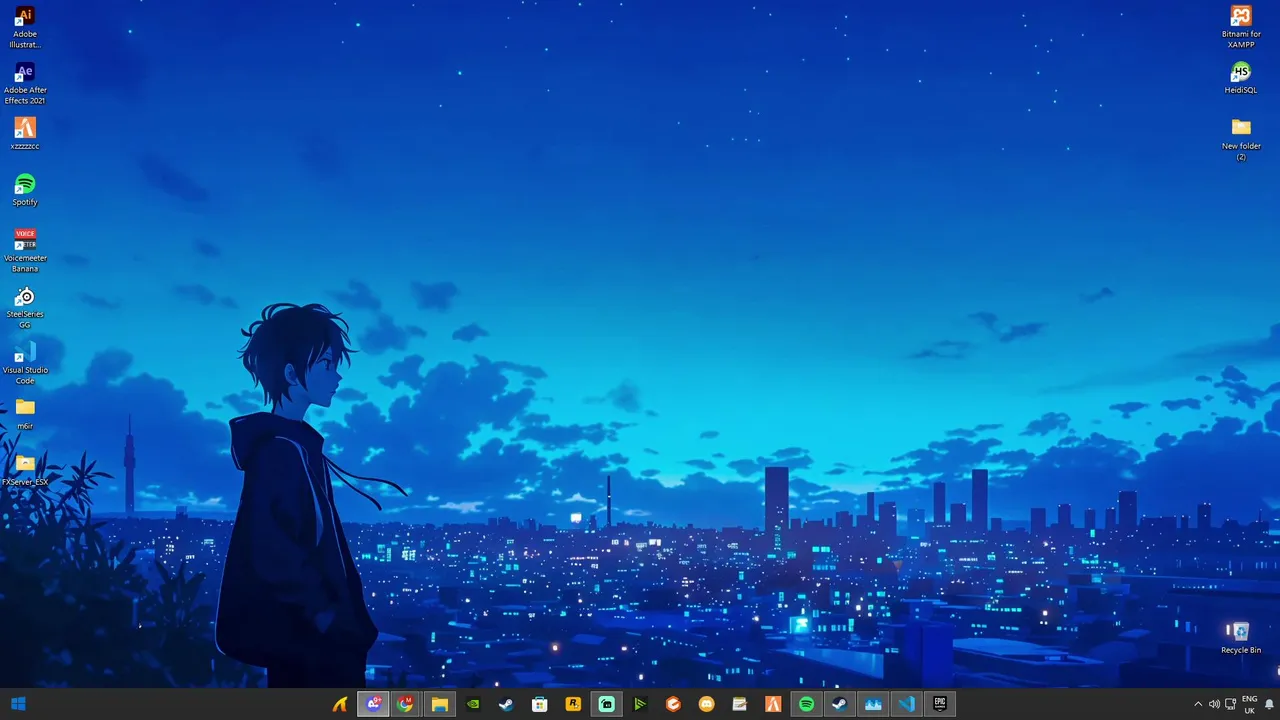
Task: Open the volume control in system tray
Action: (x=1214, y=704)
